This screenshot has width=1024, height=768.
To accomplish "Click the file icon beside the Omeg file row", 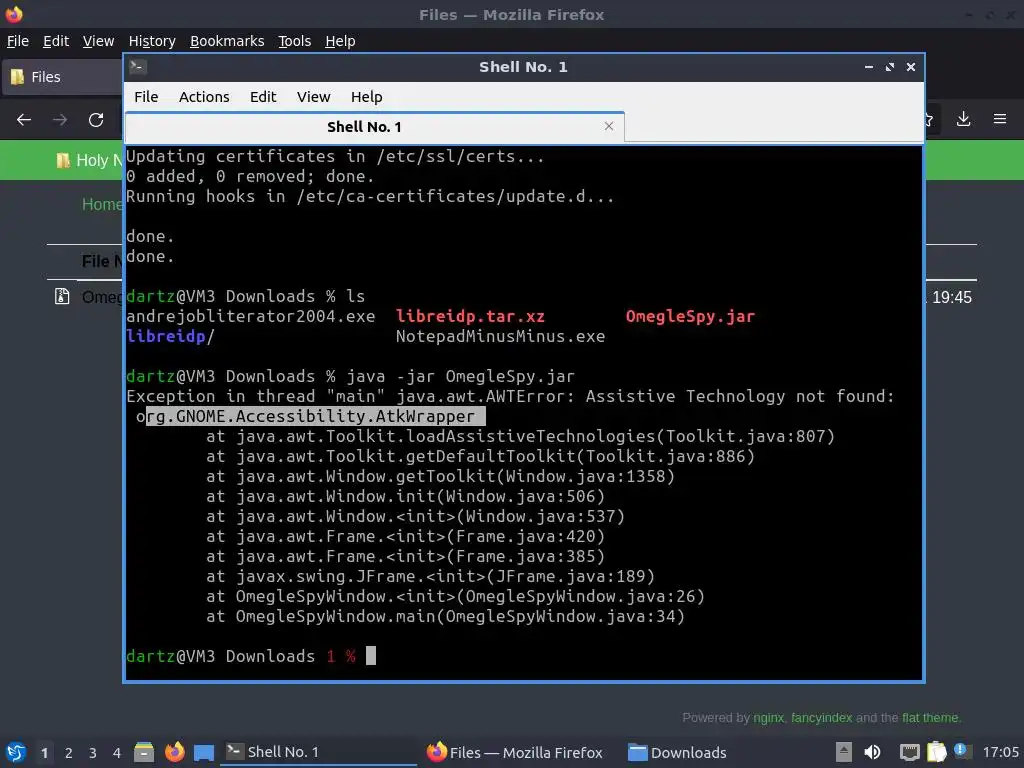I will (x=62, y=296).
